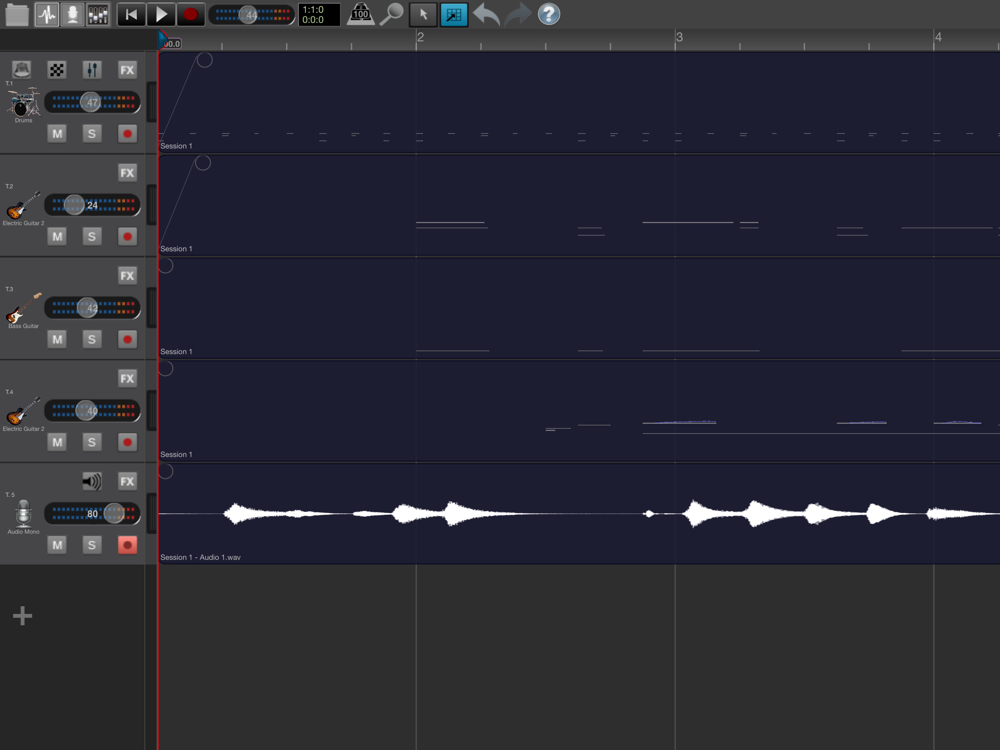Adjust the T.2 guitar volume slider at 24
1000x750 pixels.
92,205
